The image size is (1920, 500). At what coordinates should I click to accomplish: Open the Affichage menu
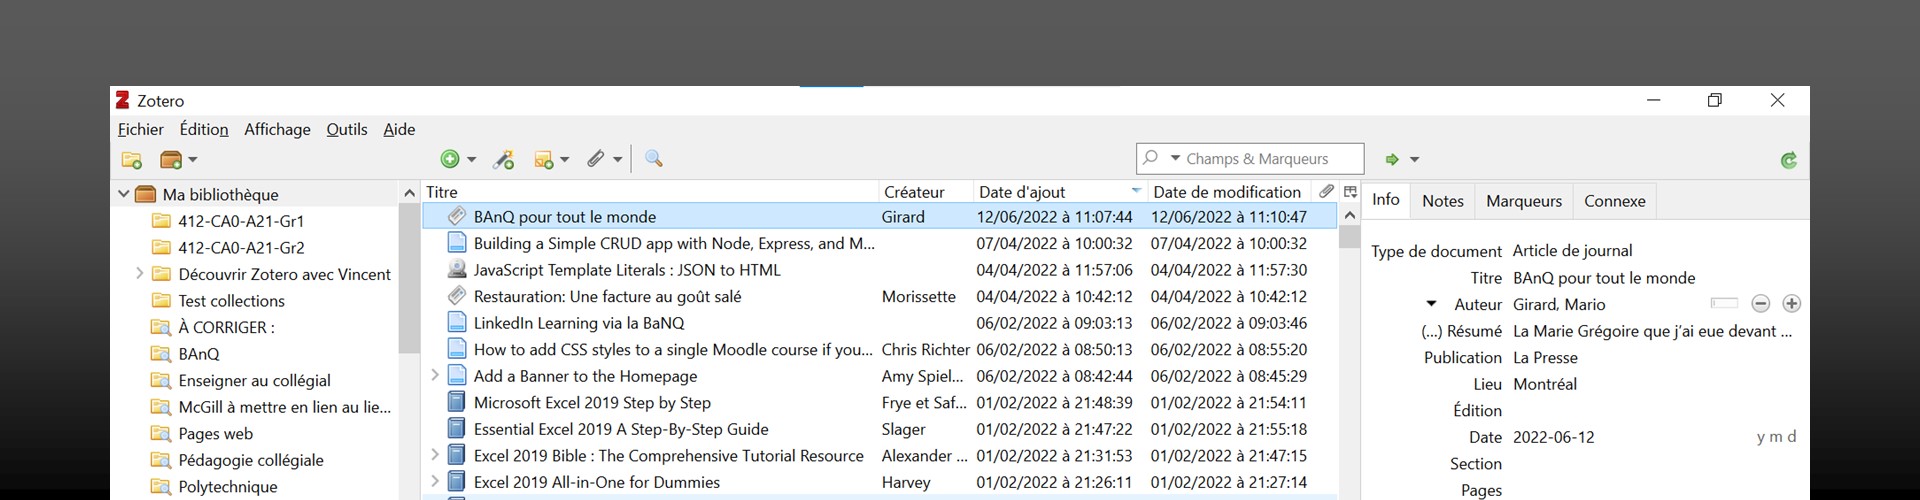tap(277, 130)
